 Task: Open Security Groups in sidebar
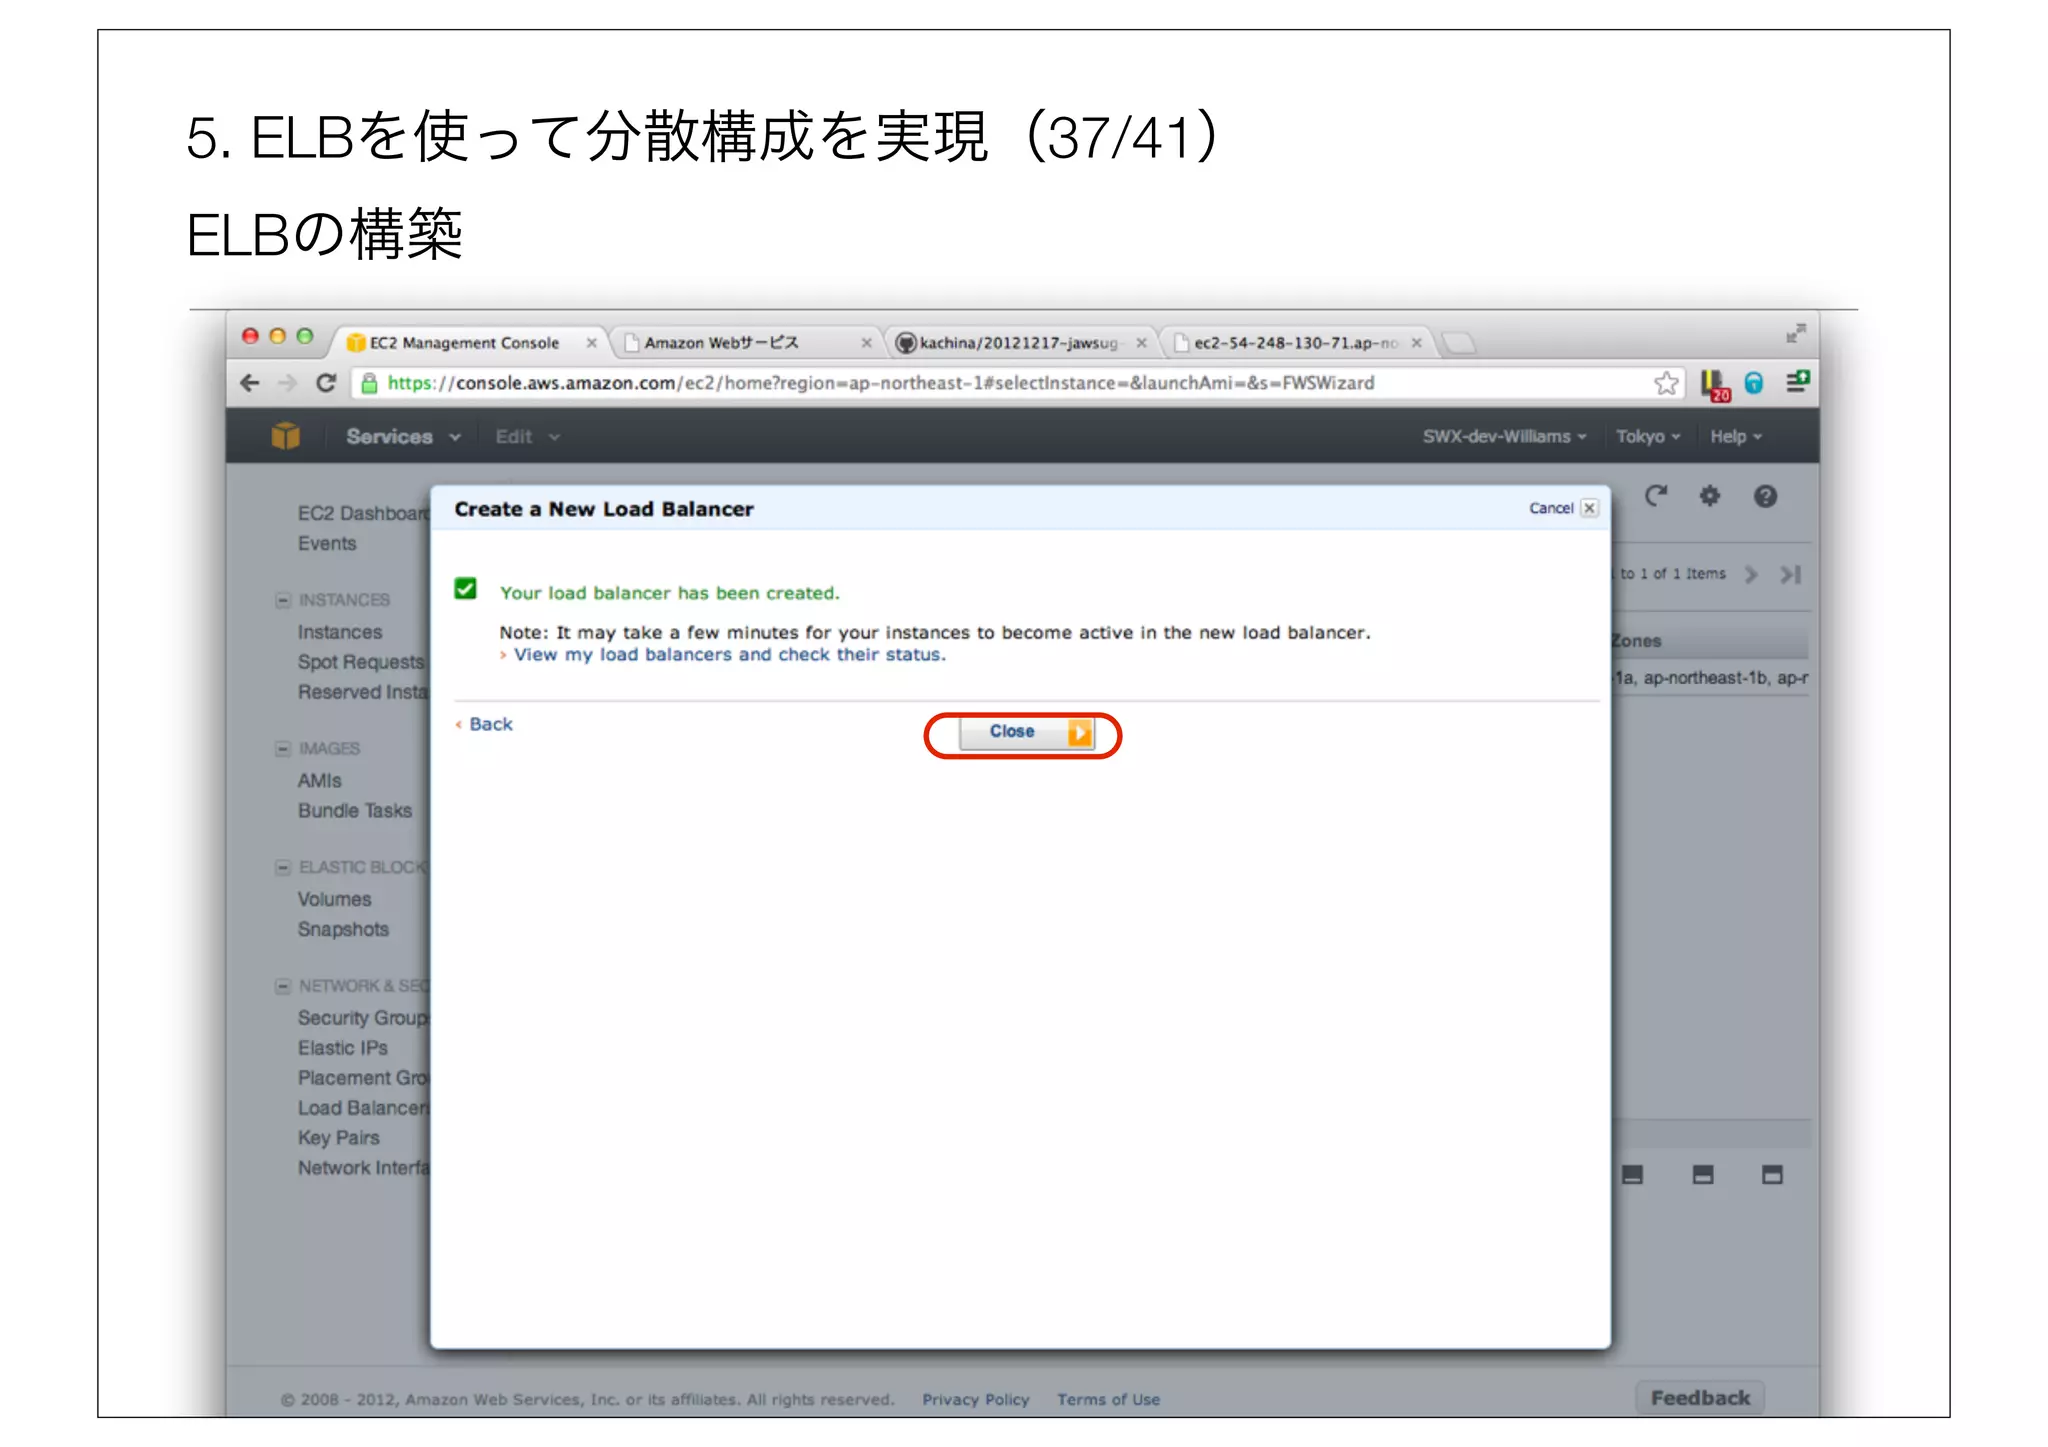tap(363, 1018)
